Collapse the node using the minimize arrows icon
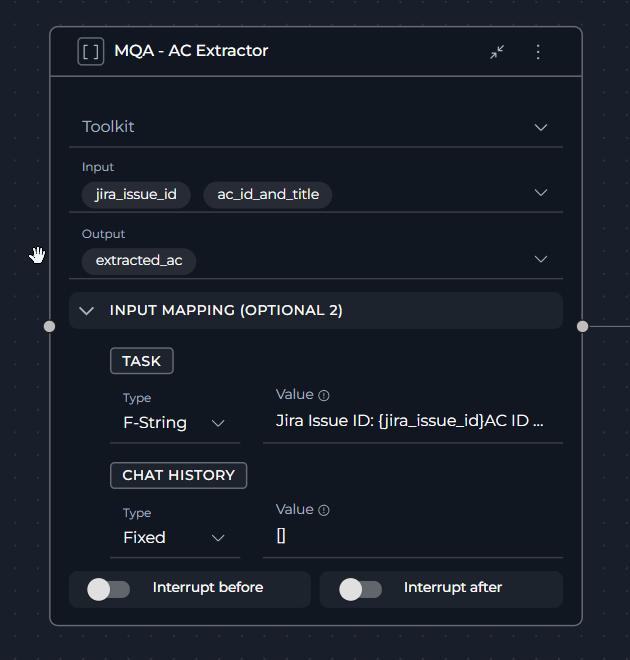Screen dimensions: 630x660 [x=497, y=52]
